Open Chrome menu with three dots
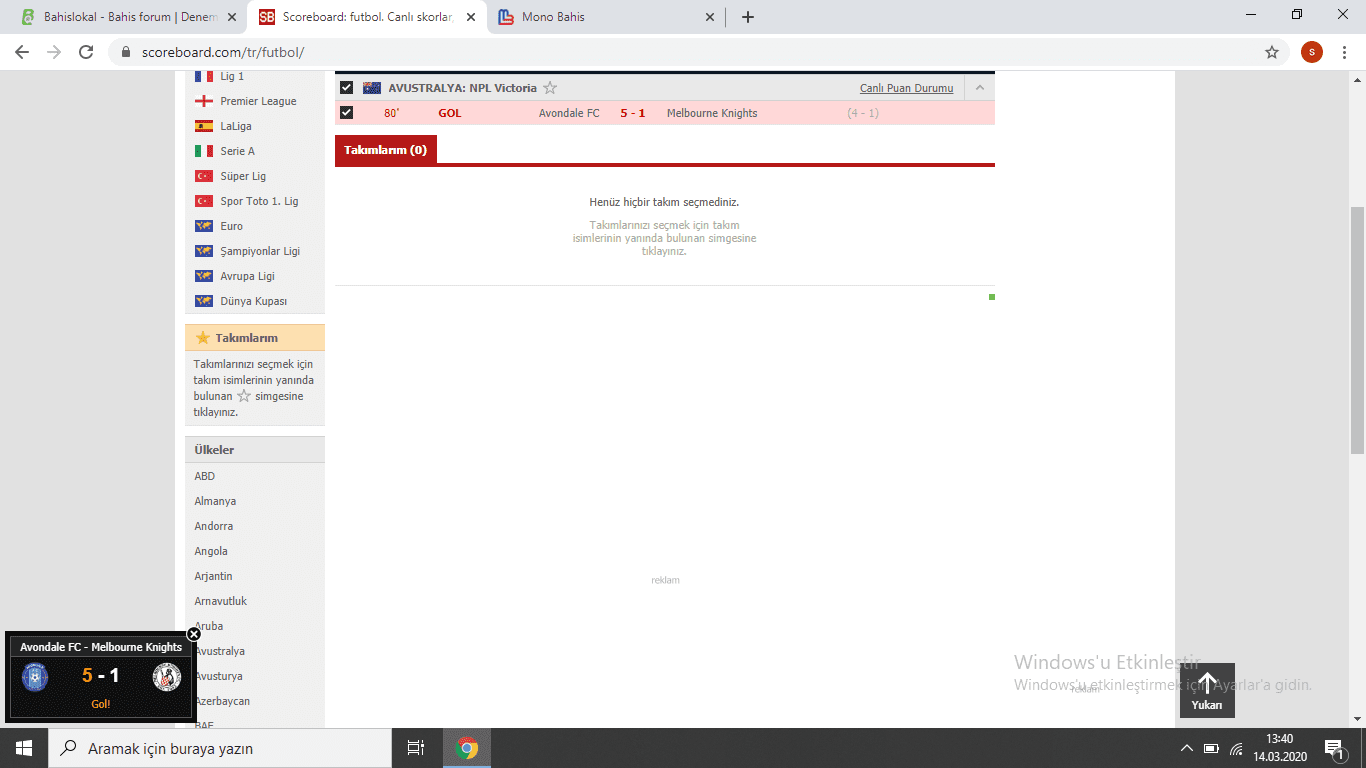The image size is (1366, 768). (x=1345, y=52)
